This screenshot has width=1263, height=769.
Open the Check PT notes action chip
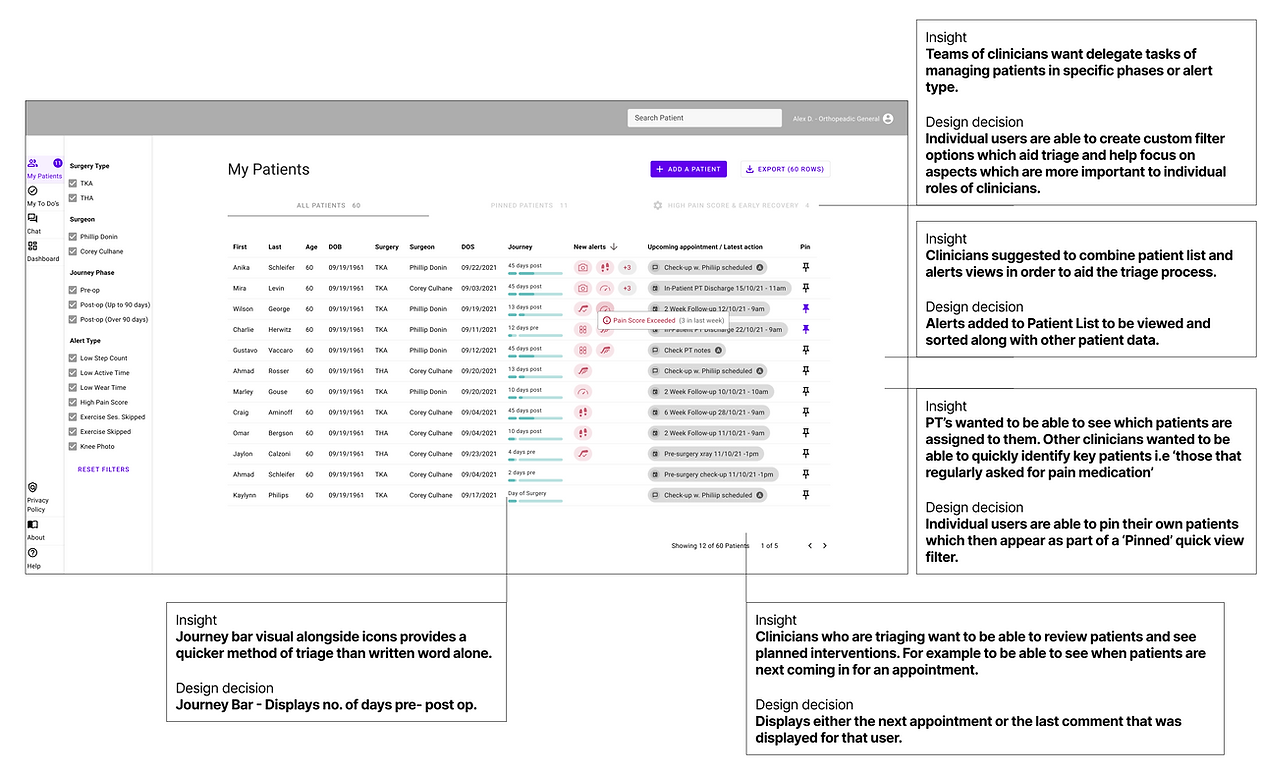pos(686,350)
